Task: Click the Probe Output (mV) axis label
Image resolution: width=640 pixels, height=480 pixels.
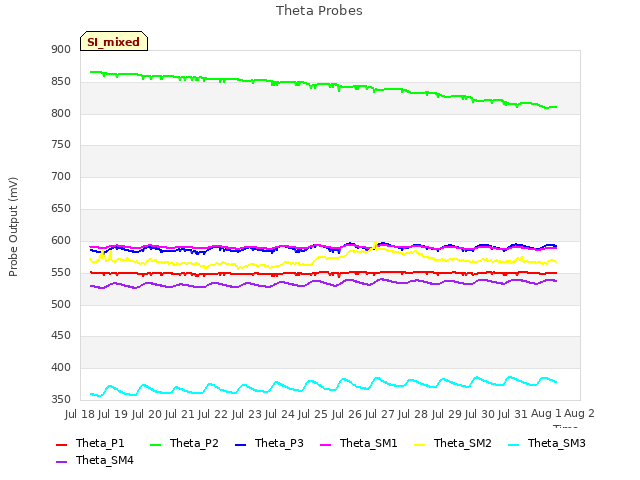Action: [x=13, y=227]
